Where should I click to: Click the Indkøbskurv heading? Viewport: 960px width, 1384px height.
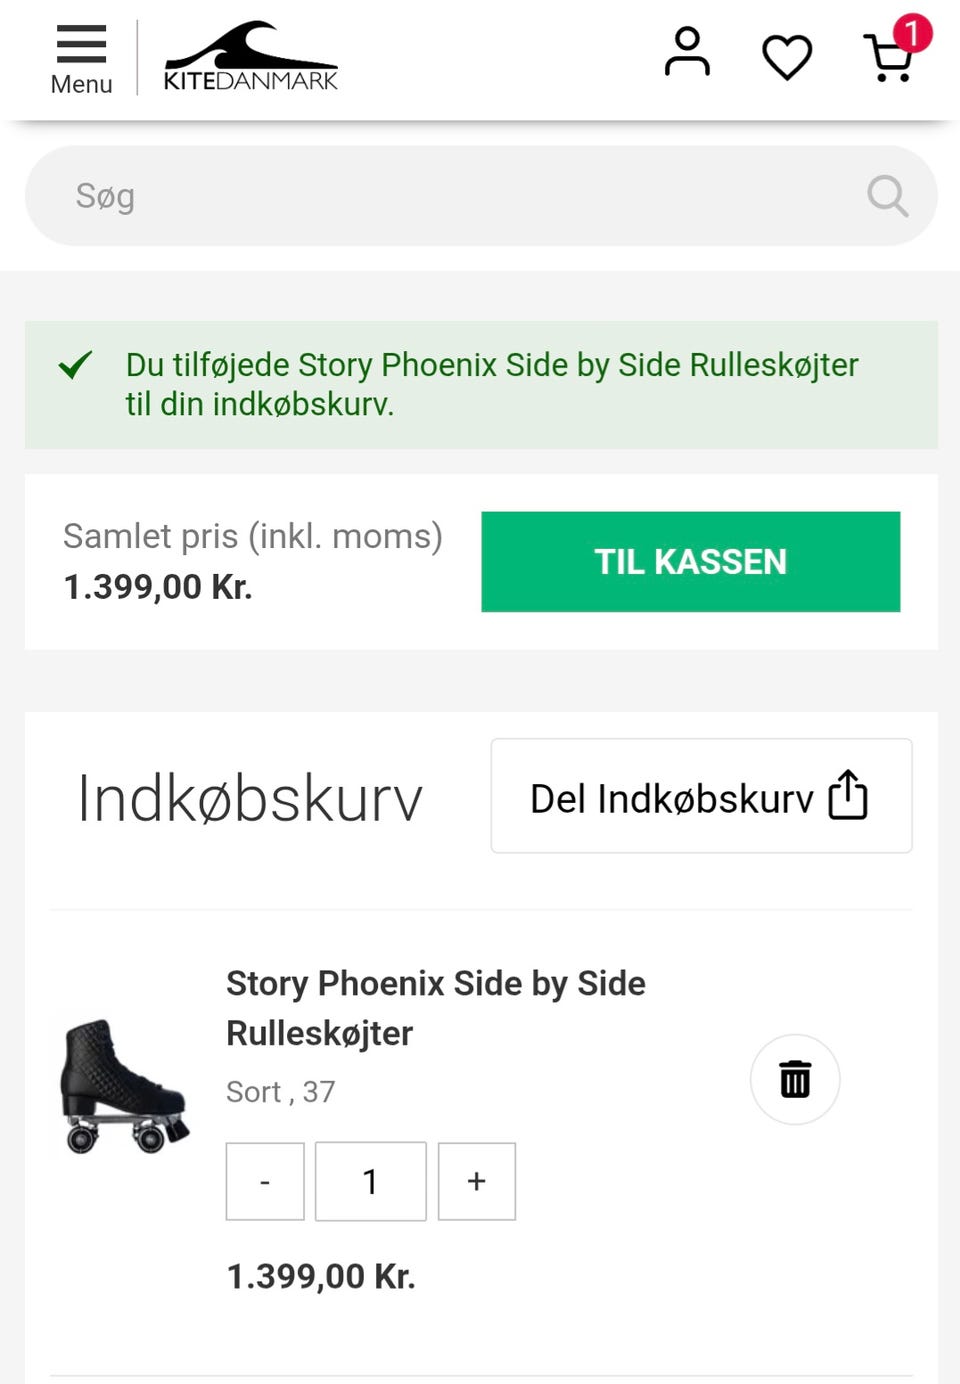(250, 799)
